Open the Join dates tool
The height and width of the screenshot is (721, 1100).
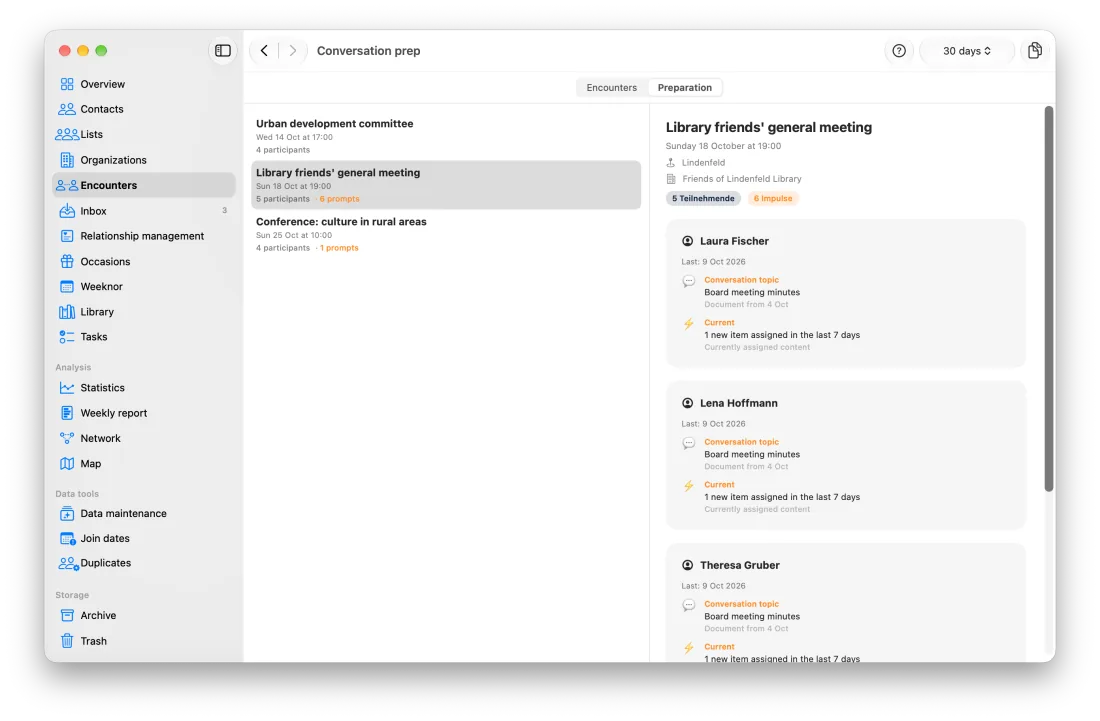click(x=144, y=539)
